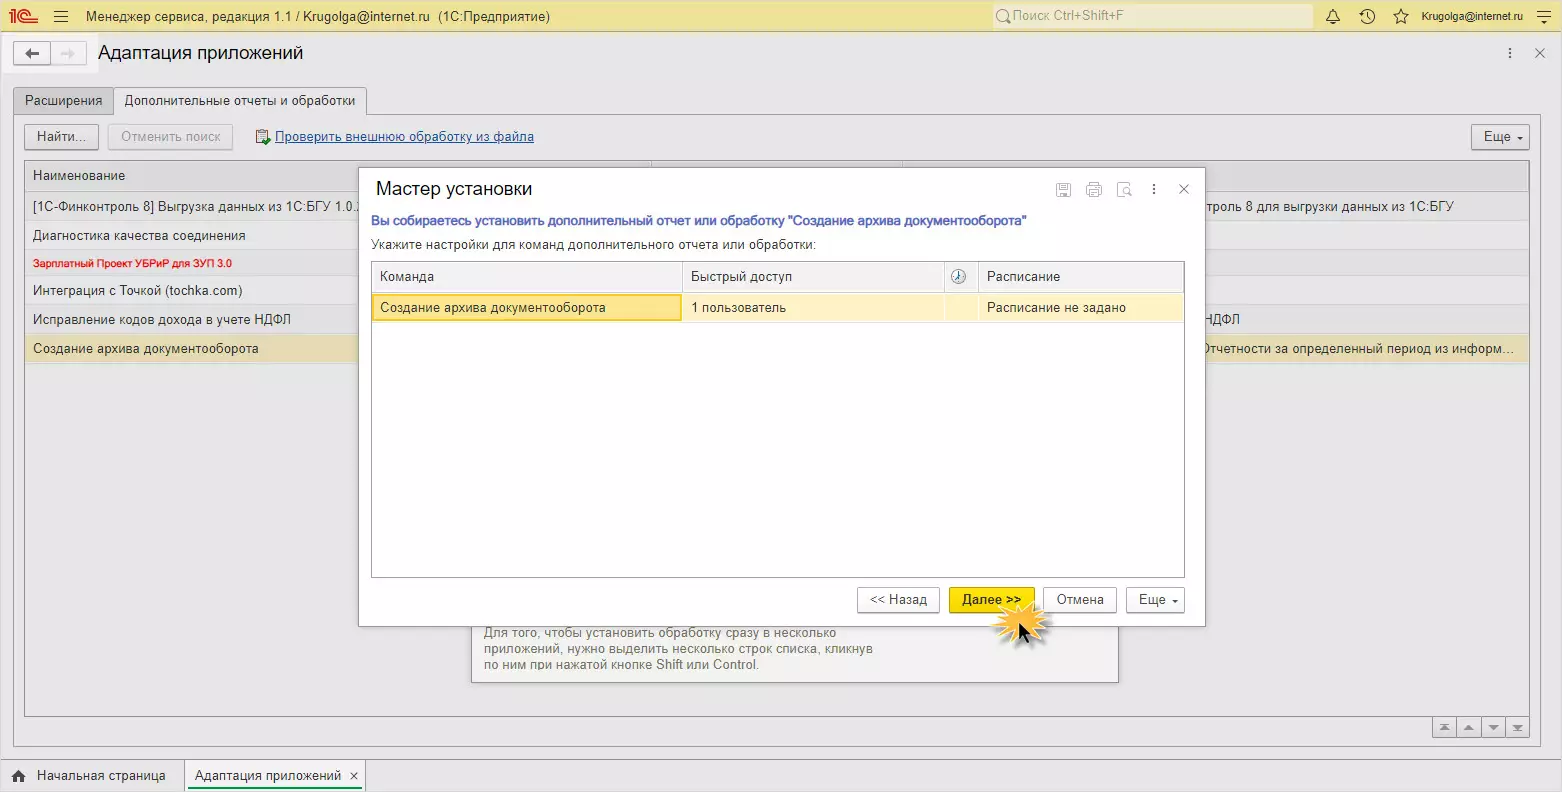Click the 1 пользователь cell

[x=813, y=308]
